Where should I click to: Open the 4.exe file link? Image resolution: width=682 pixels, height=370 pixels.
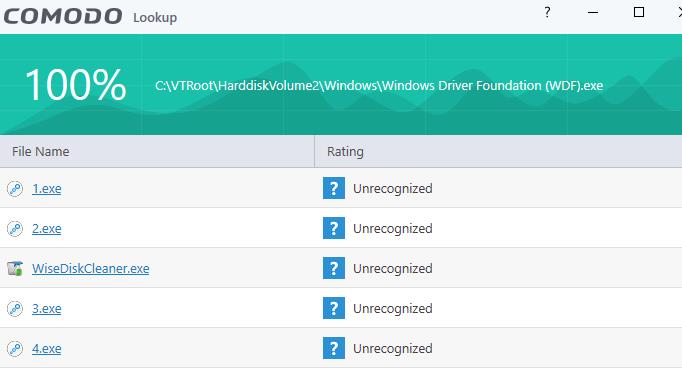click(47, 349)
